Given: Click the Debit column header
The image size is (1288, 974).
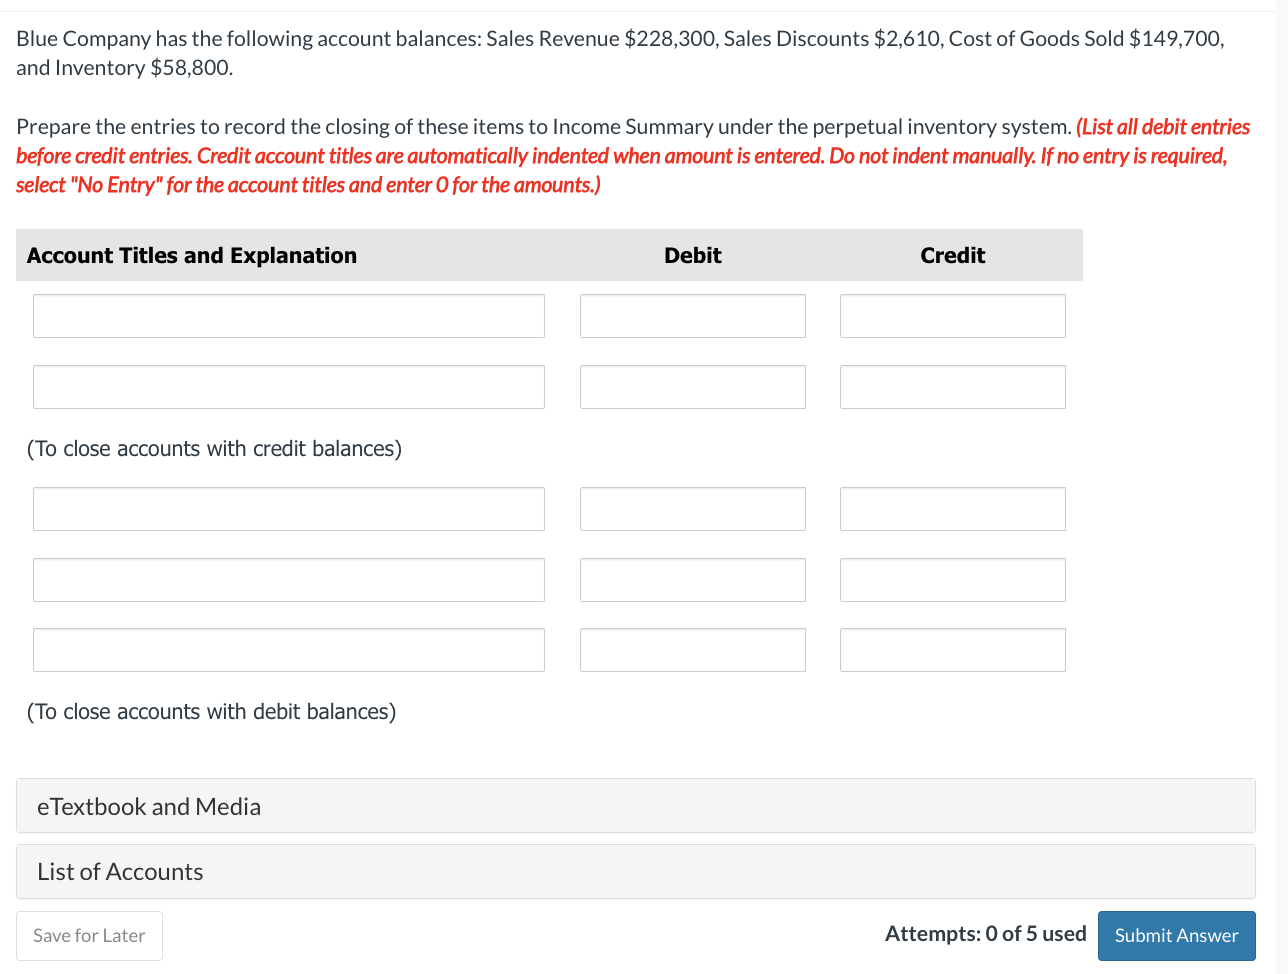Looking at the screenshot, I should pos(692,255).
